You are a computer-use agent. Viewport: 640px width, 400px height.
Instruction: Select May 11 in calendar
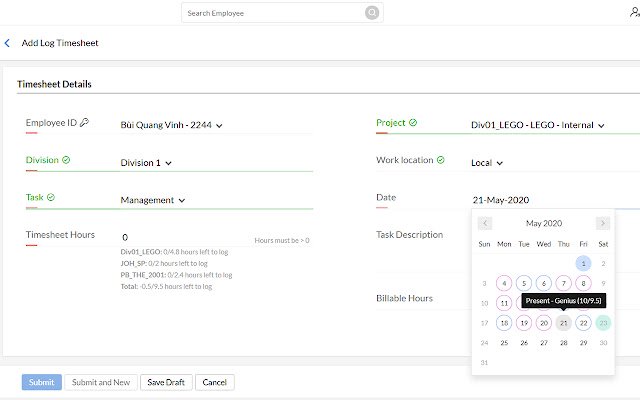click(x=504, y=303)
